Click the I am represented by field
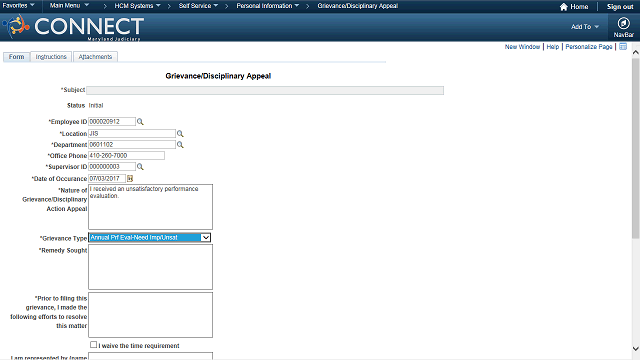The width and height of the screenshot is (640, 360). click(x=150, y=356)
